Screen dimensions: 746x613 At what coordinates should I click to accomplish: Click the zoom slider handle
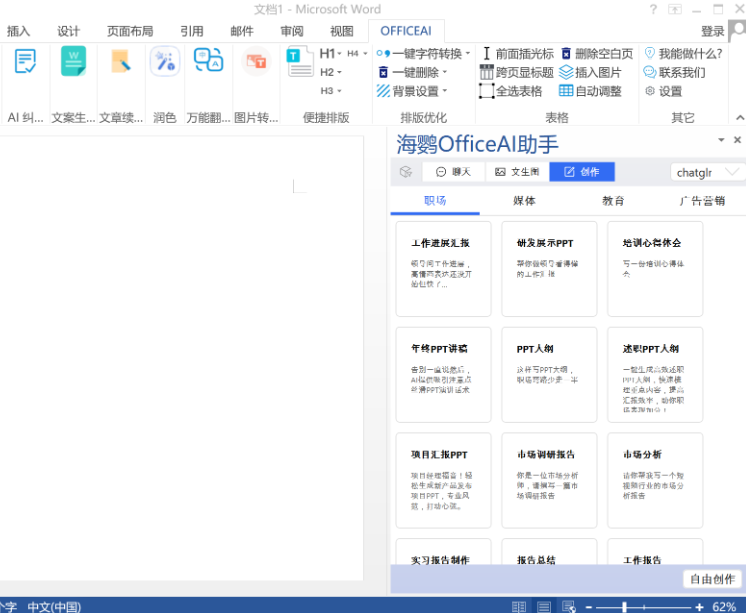pos(624,607)
